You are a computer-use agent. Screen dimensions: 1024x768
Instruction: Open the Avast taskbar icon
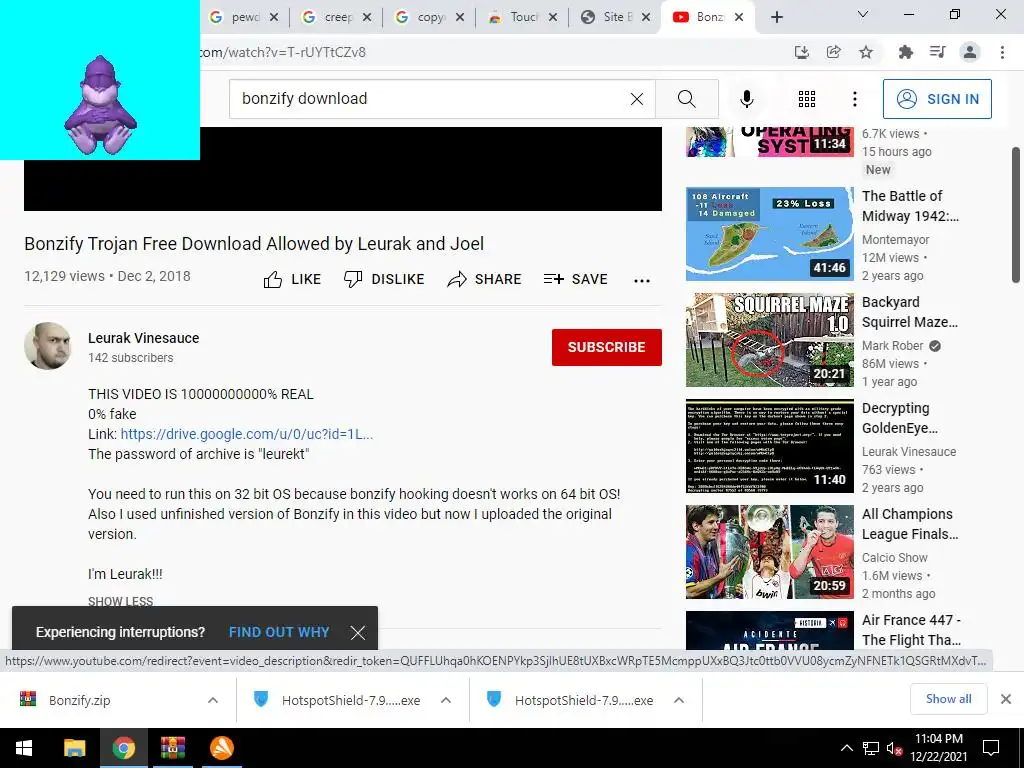coord(222,748)
